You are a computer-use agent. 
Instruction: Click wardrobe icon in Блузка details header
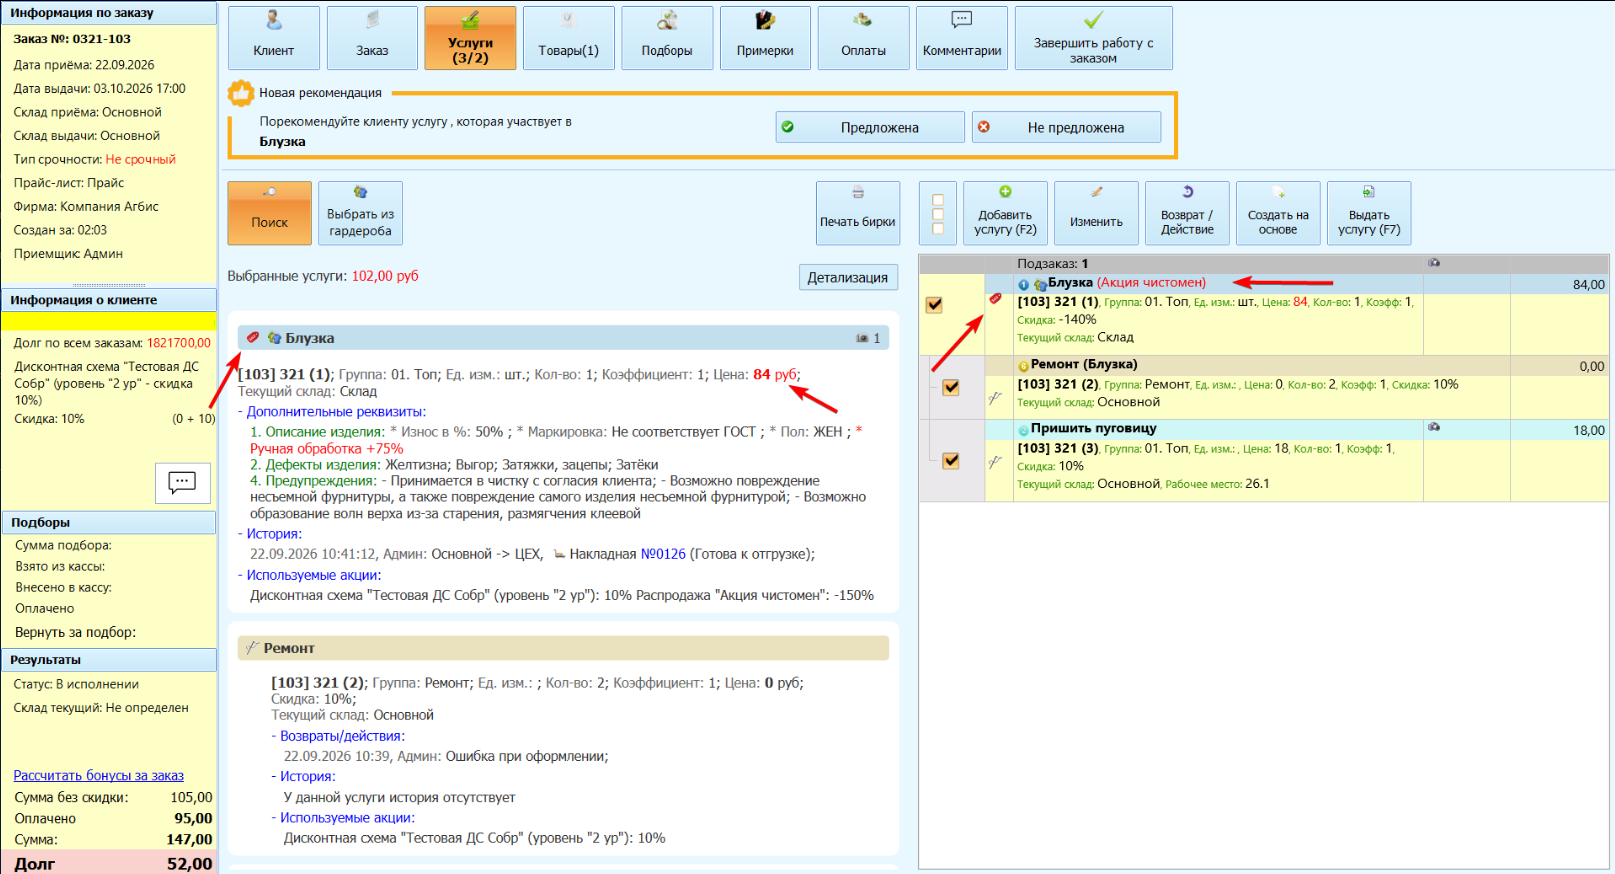point(274,338)
